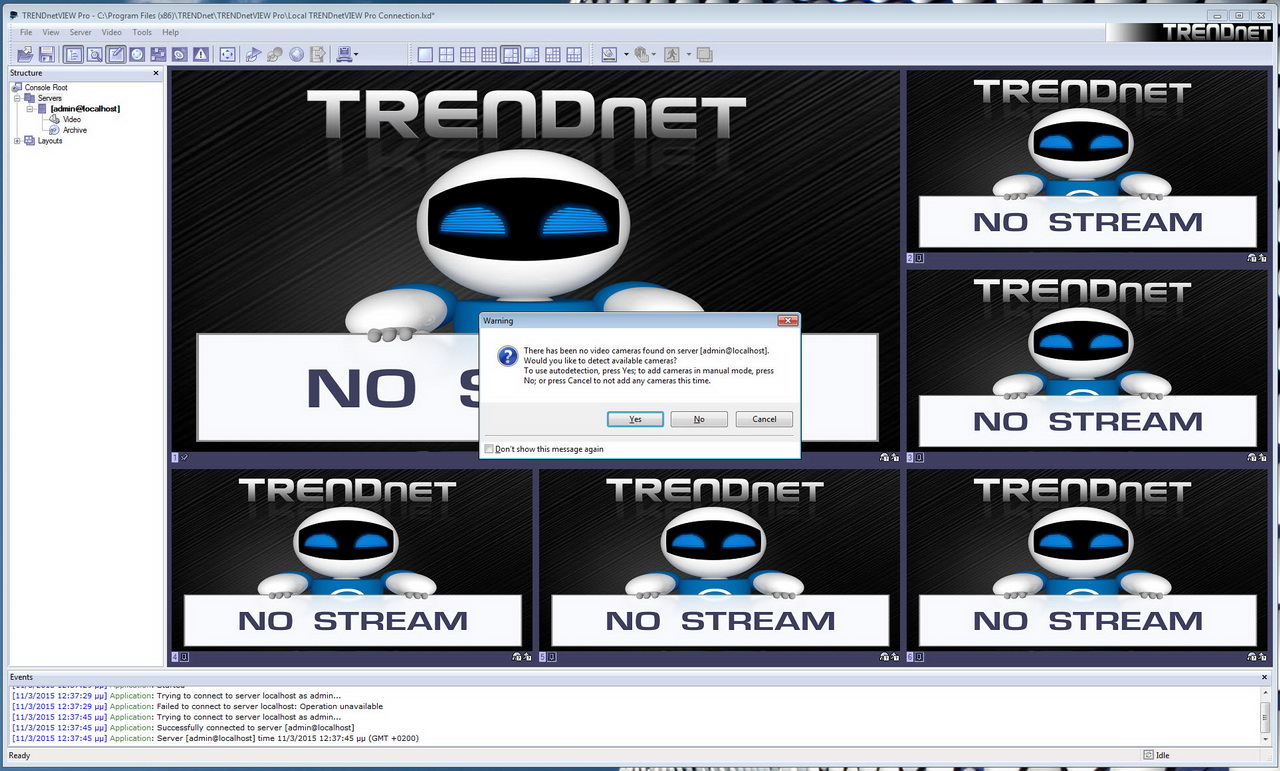Close the Warning dialog with X
This screenshot has width=1280, height=771.
click(x=788, y=321)
